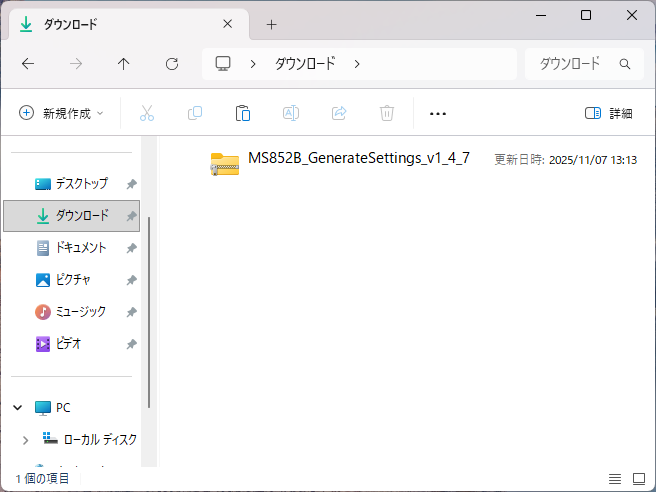Open the 新規作成 dropdown menu

tap(61, 113)
